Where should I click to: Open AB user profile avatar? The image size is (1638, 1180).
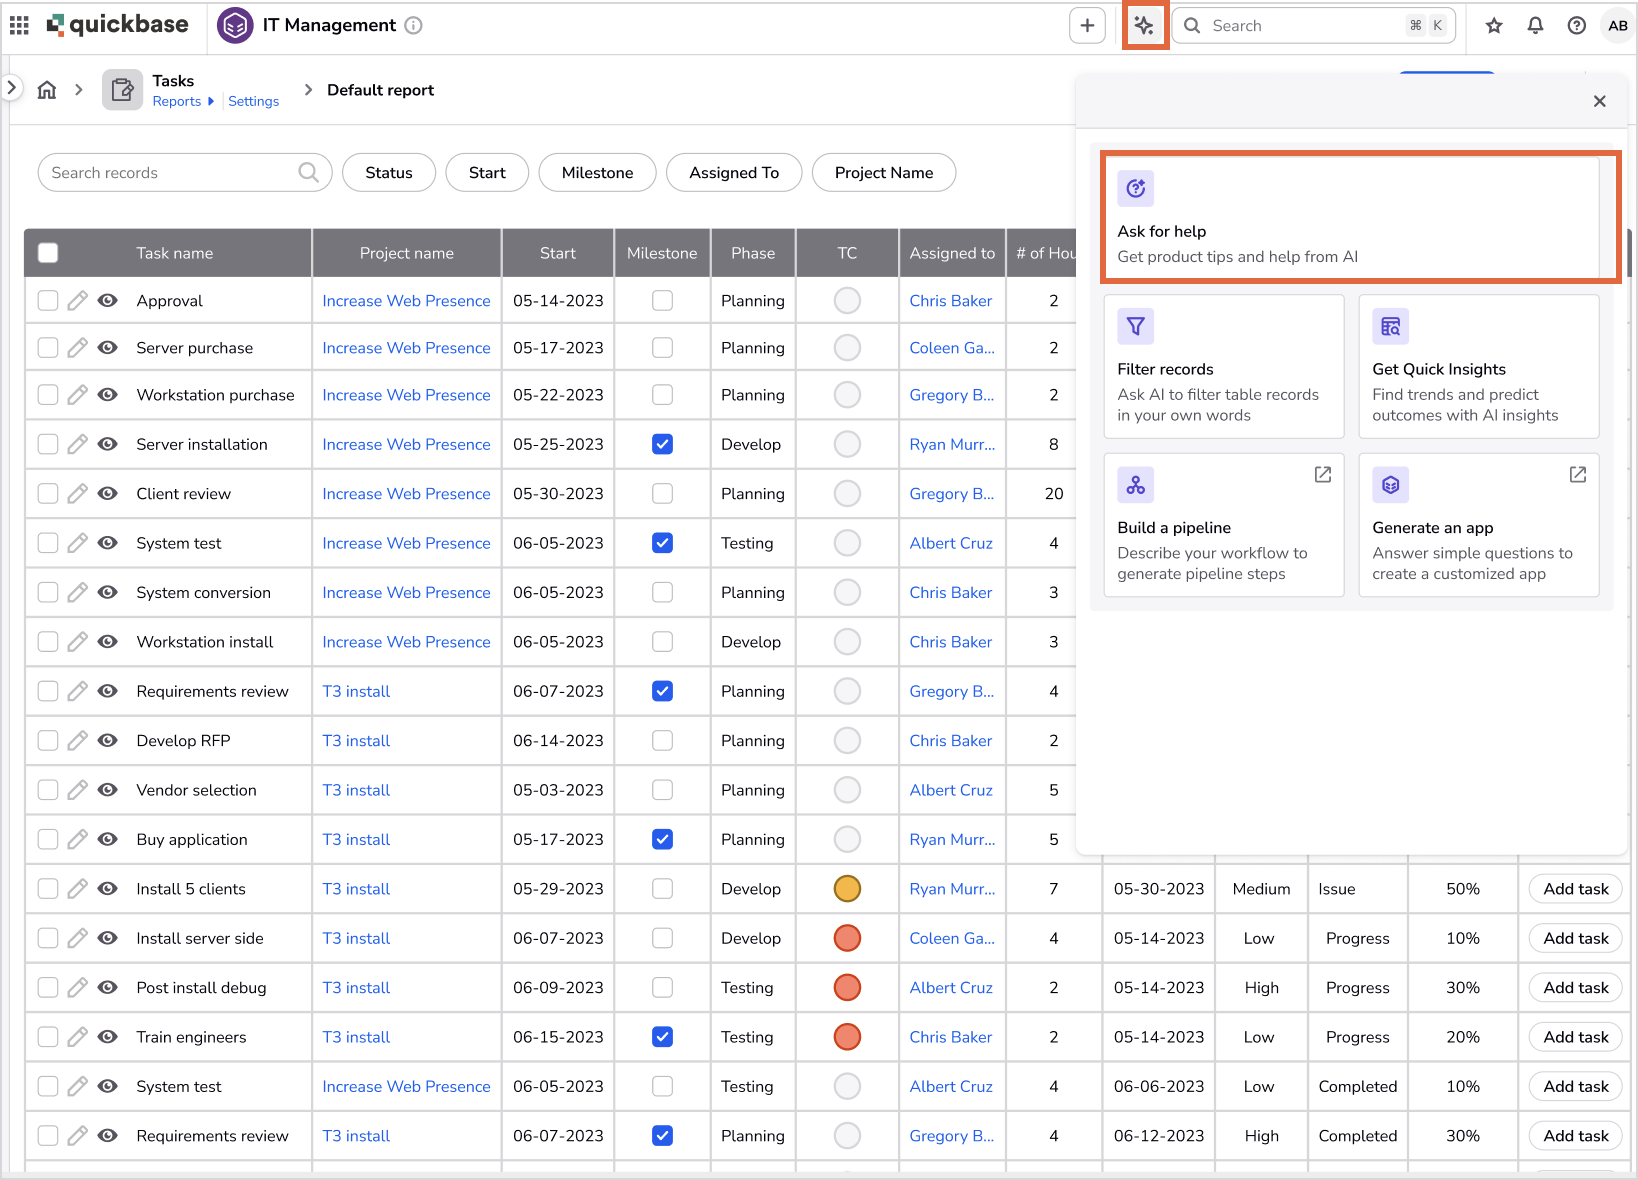pos(1617,26)
